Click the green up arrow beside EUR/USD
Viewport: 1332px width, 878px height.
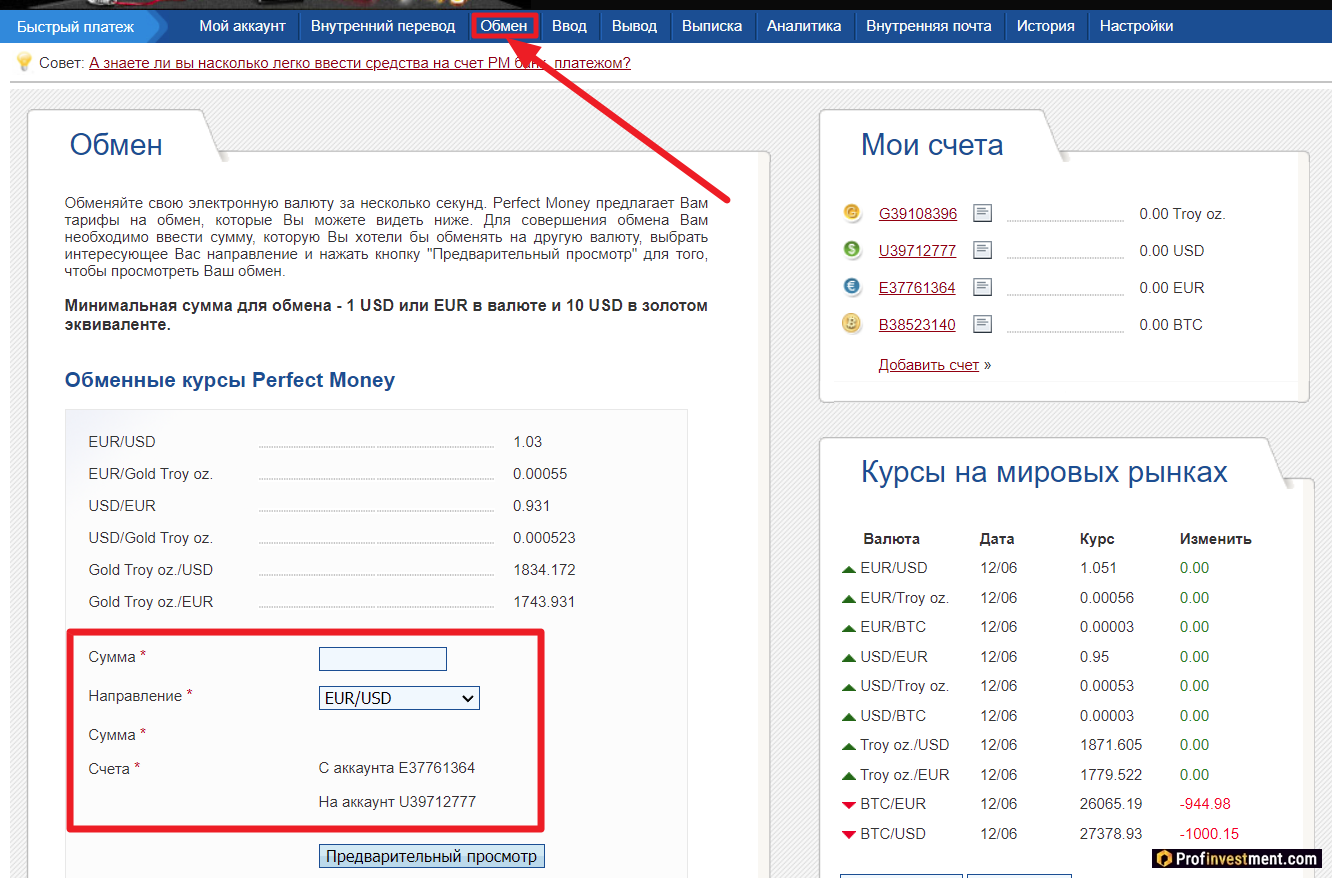pos(849,569)
